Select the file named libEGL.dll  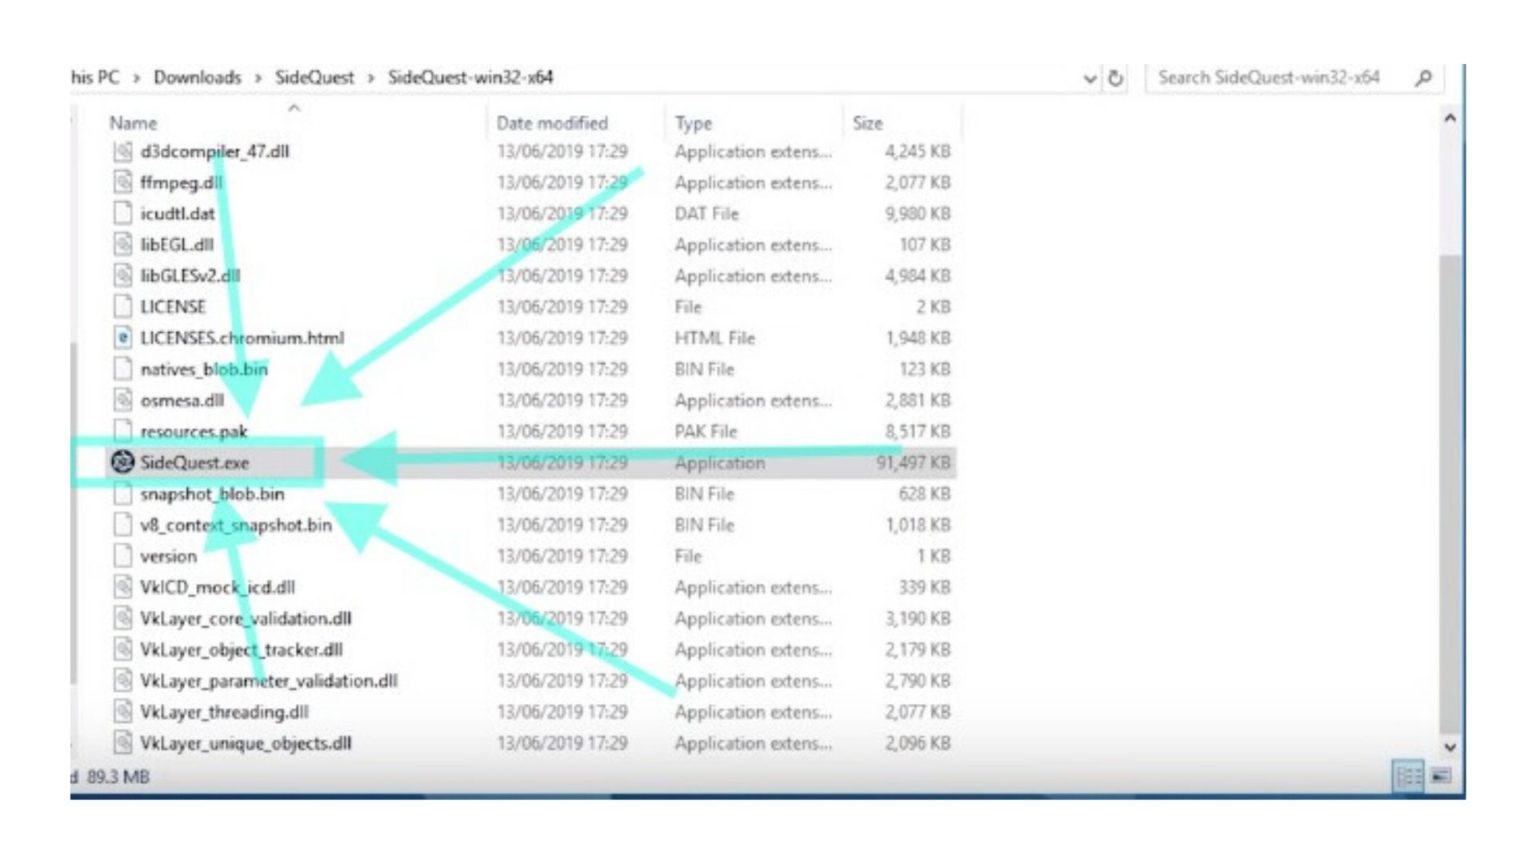[x=176, y=245]
